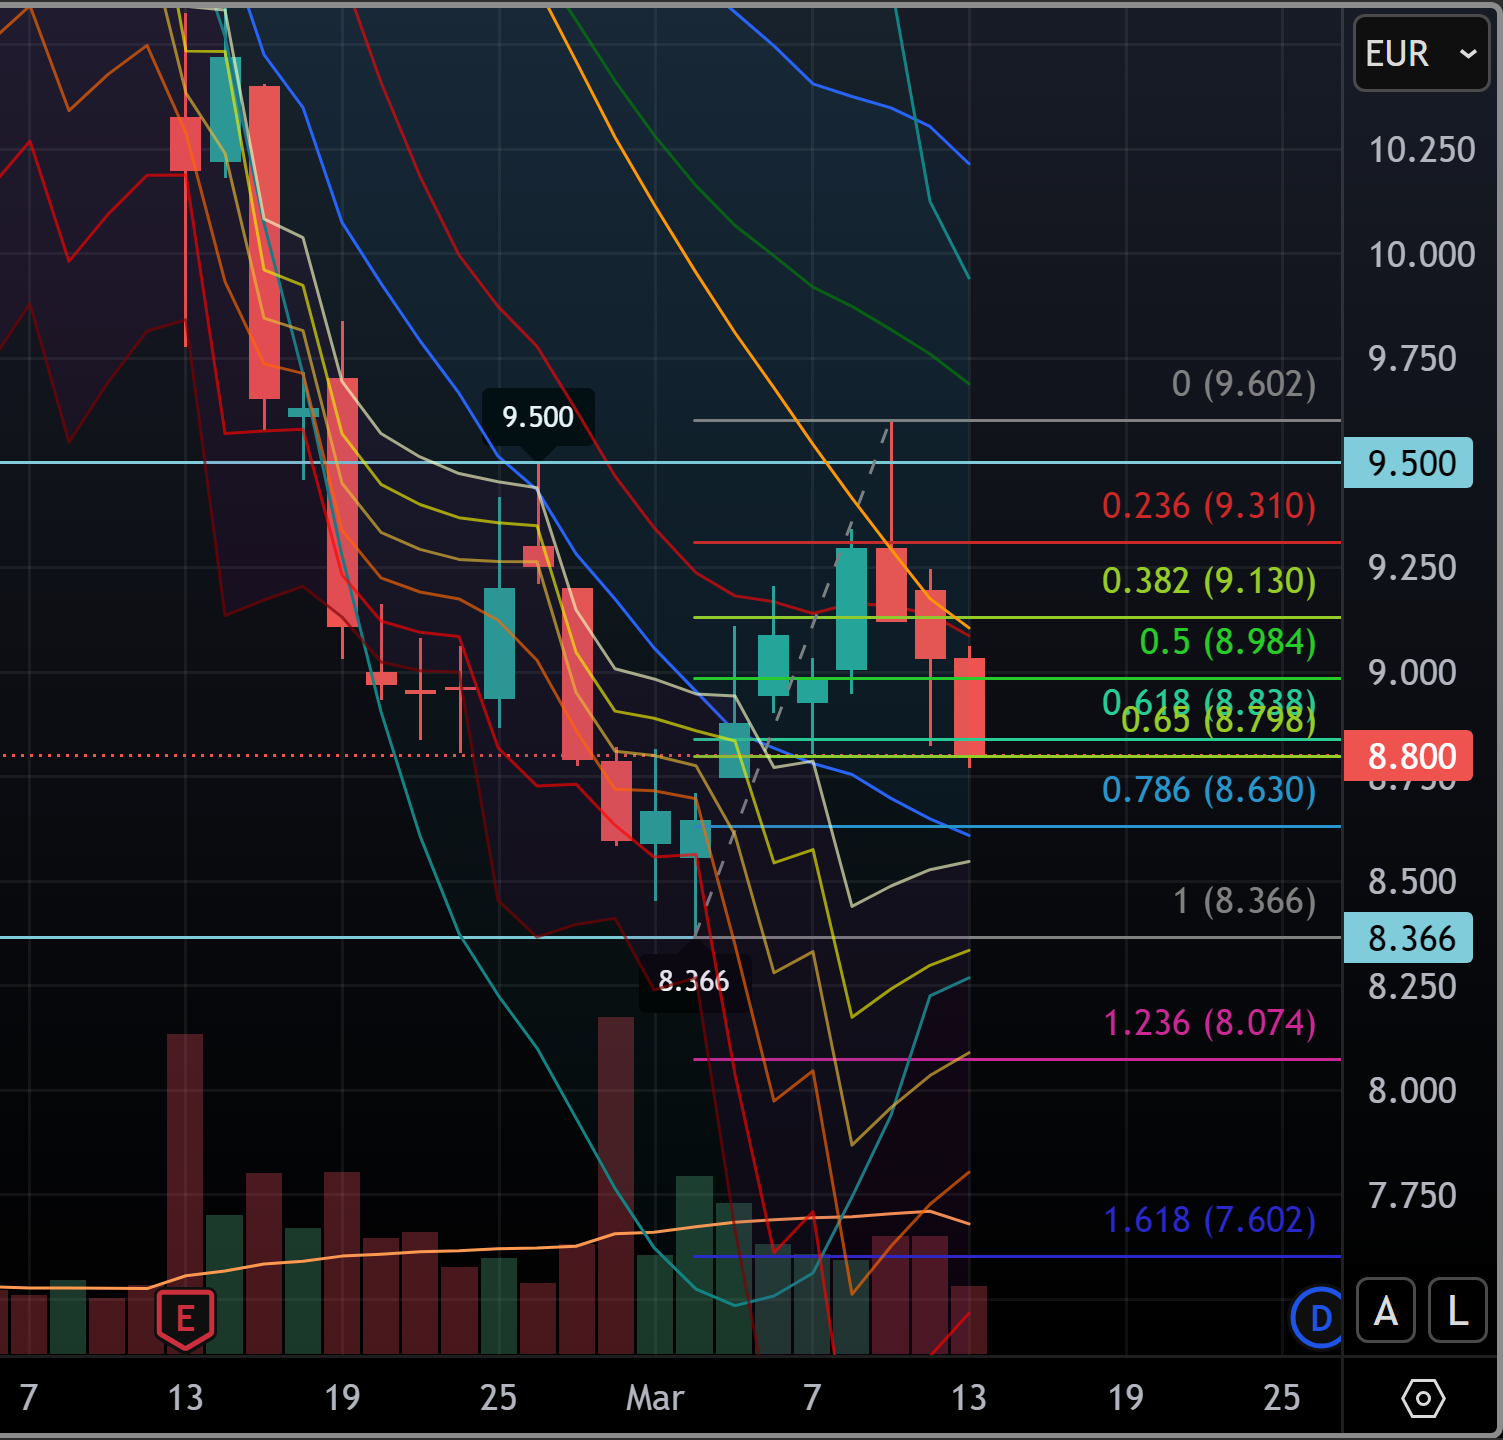Select the Fibonacci 1.236 (8.074) level label

[1208, 1023]
